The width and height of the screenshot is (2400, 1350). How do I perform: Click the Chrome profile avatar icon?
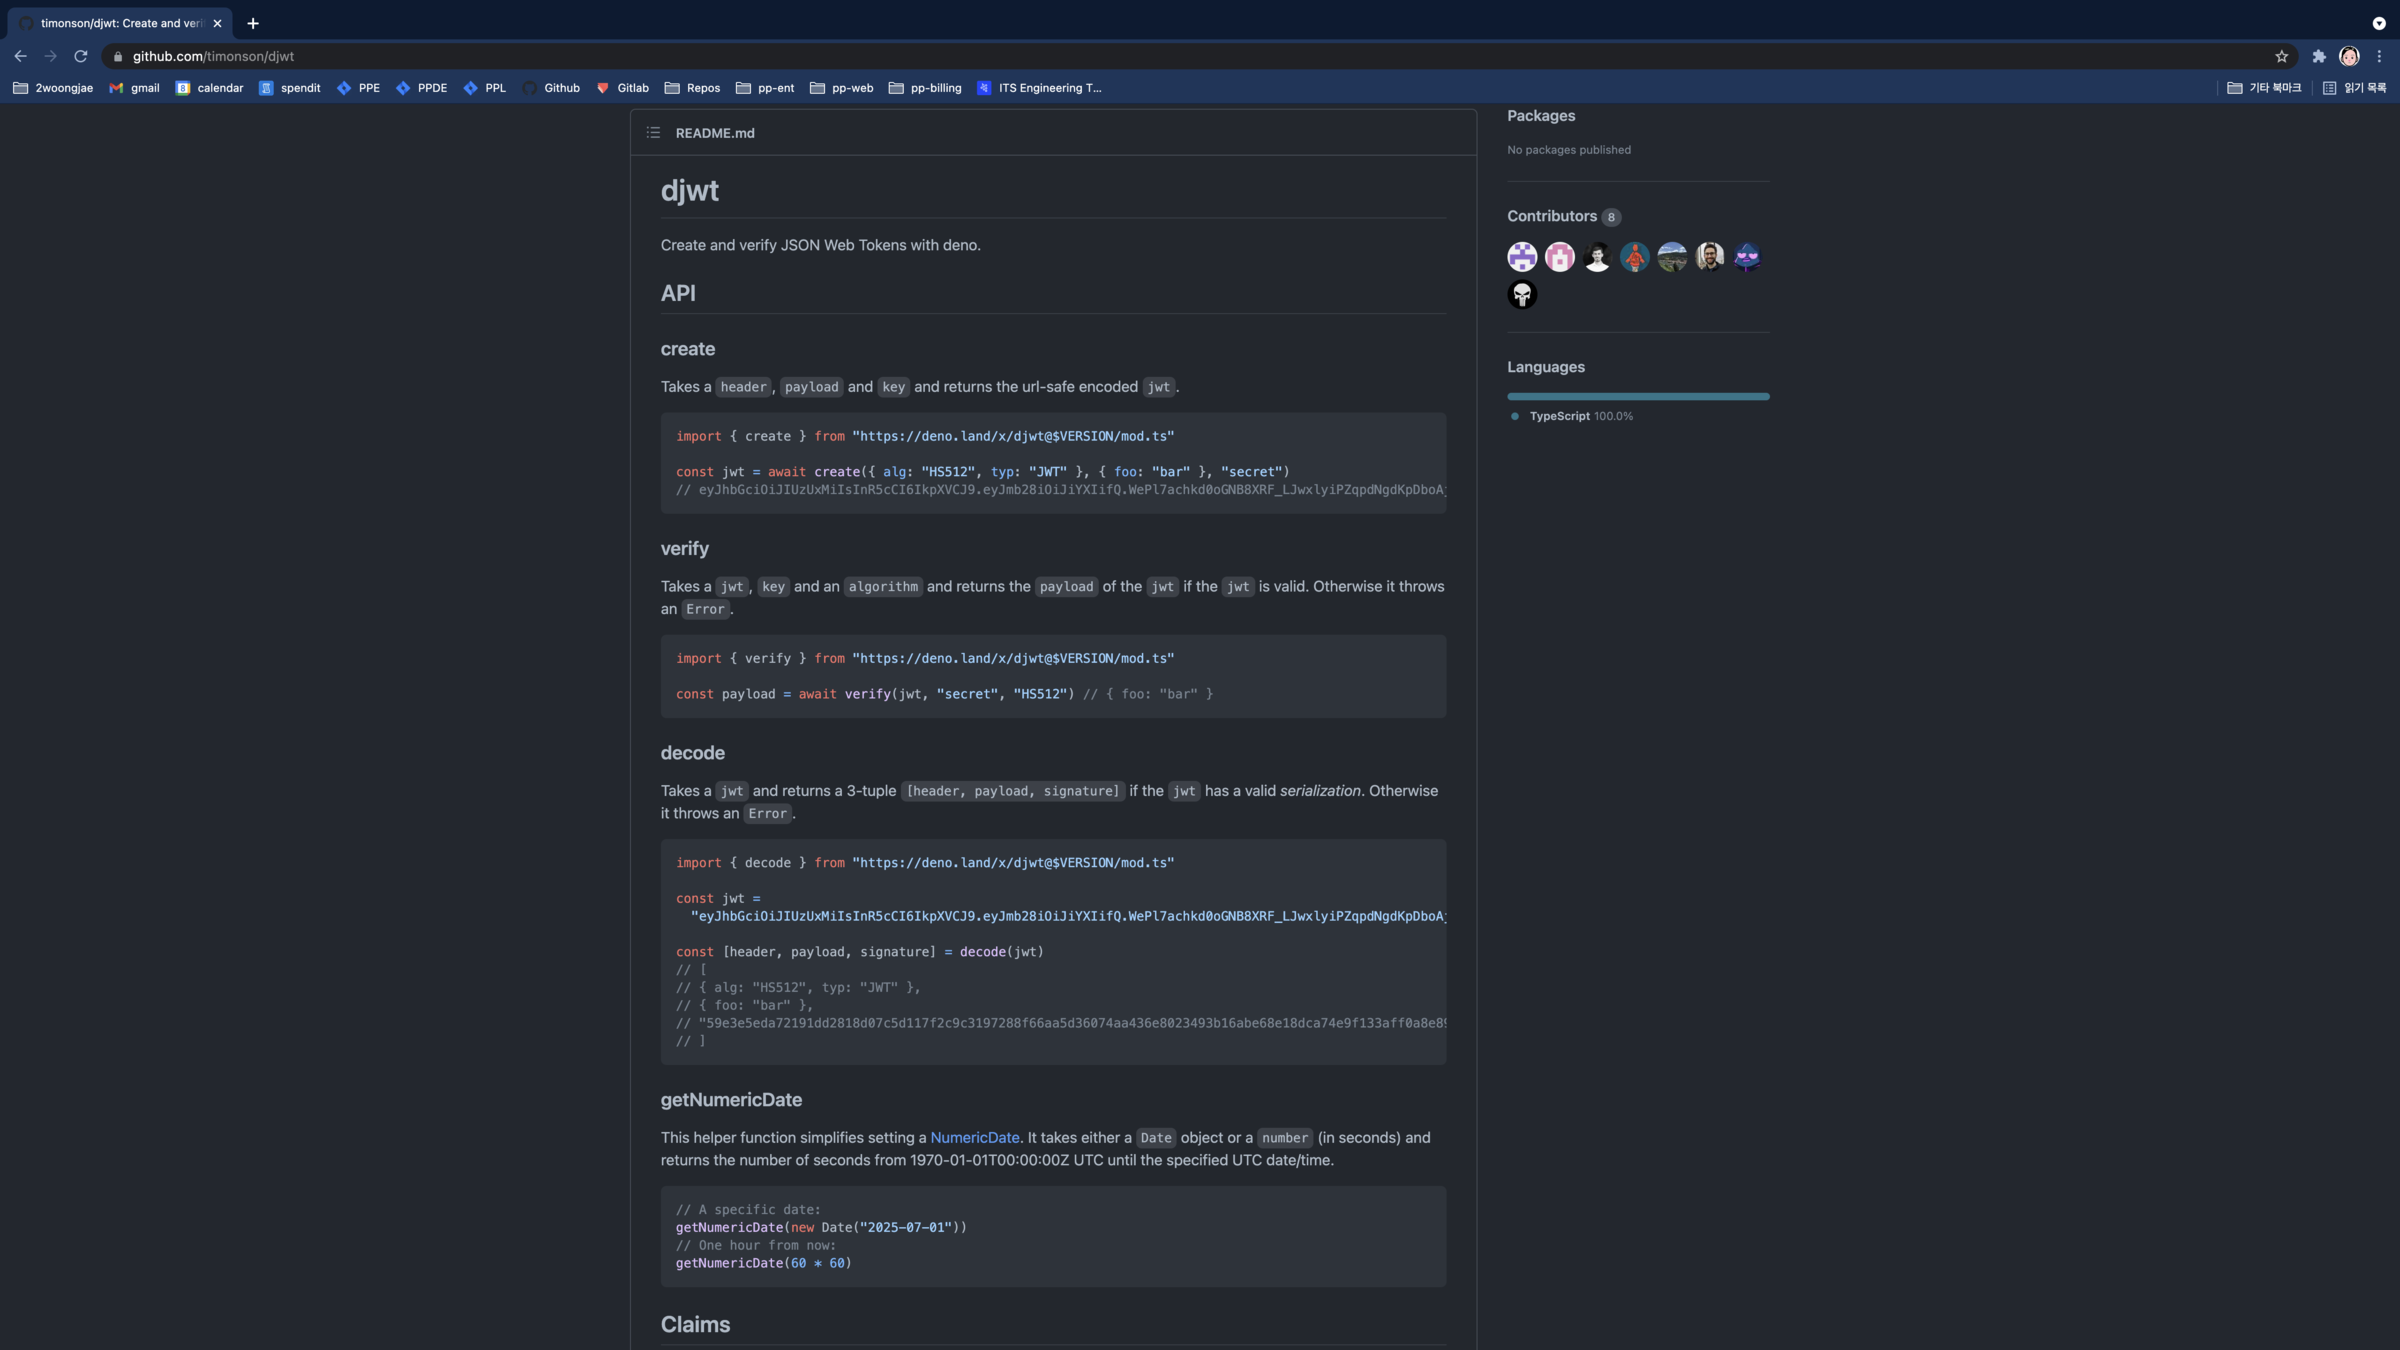pos(2349,56)
